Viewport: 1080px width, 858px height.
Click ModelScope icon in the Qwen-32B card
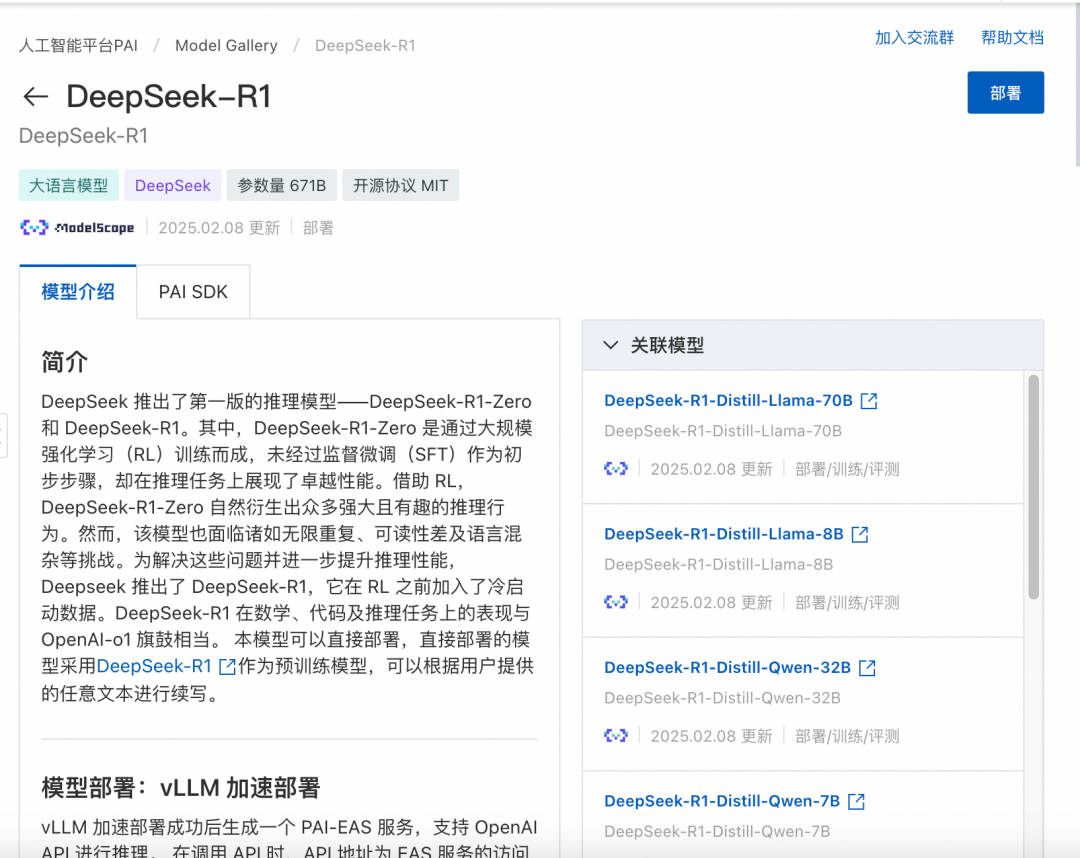pyautogui.click(x=616, y=736)
